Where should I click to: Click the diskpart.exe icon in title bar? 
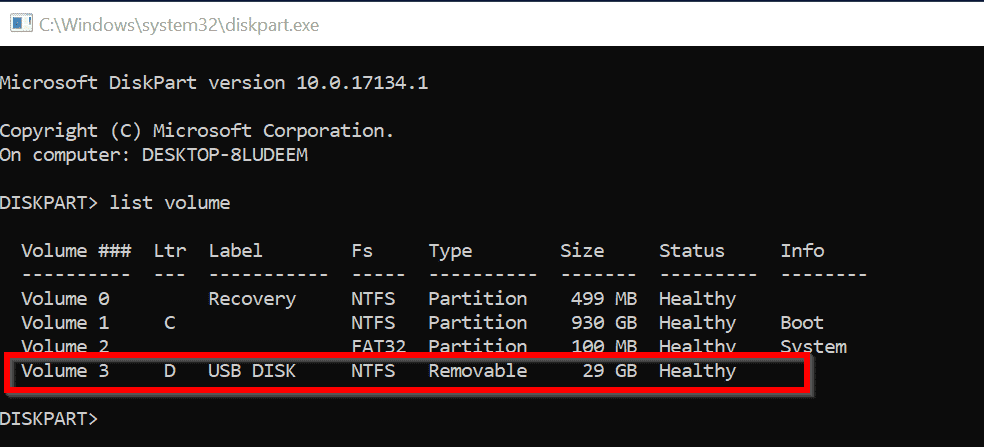point(21,23)
